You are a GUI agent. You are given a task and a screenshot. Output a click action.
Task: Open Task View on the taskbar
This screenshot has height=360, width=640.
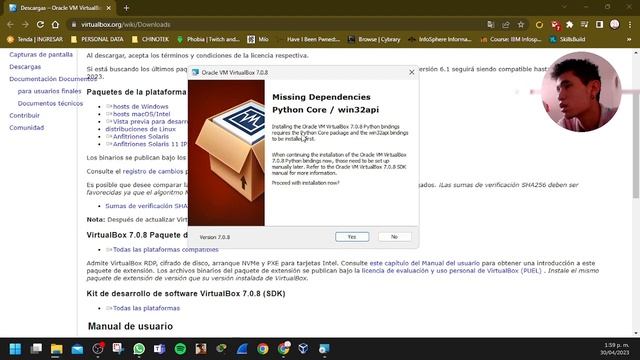click(36, 349)
